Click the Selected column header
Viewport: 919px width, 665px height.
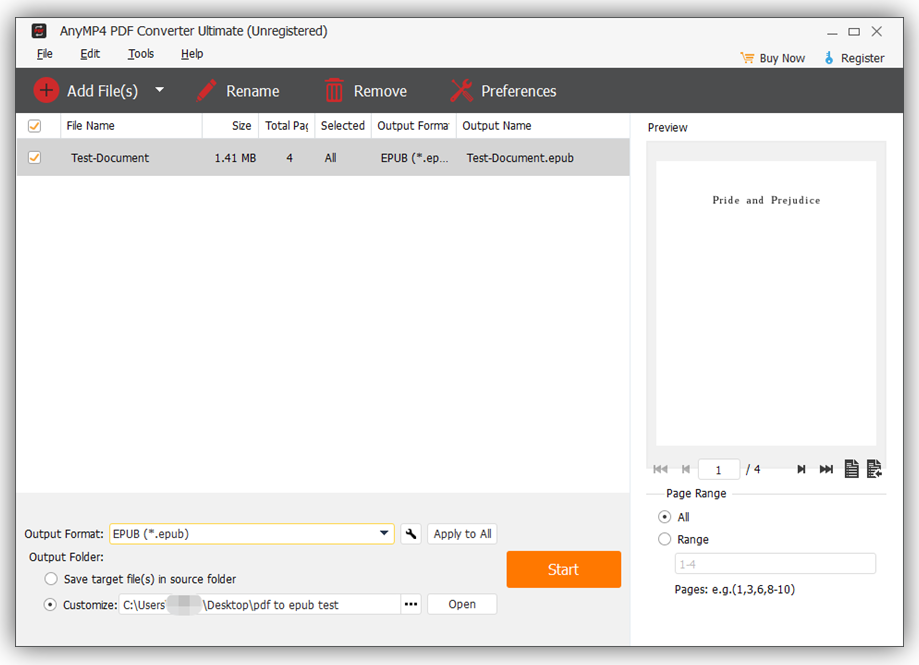[x=343, y=126]
